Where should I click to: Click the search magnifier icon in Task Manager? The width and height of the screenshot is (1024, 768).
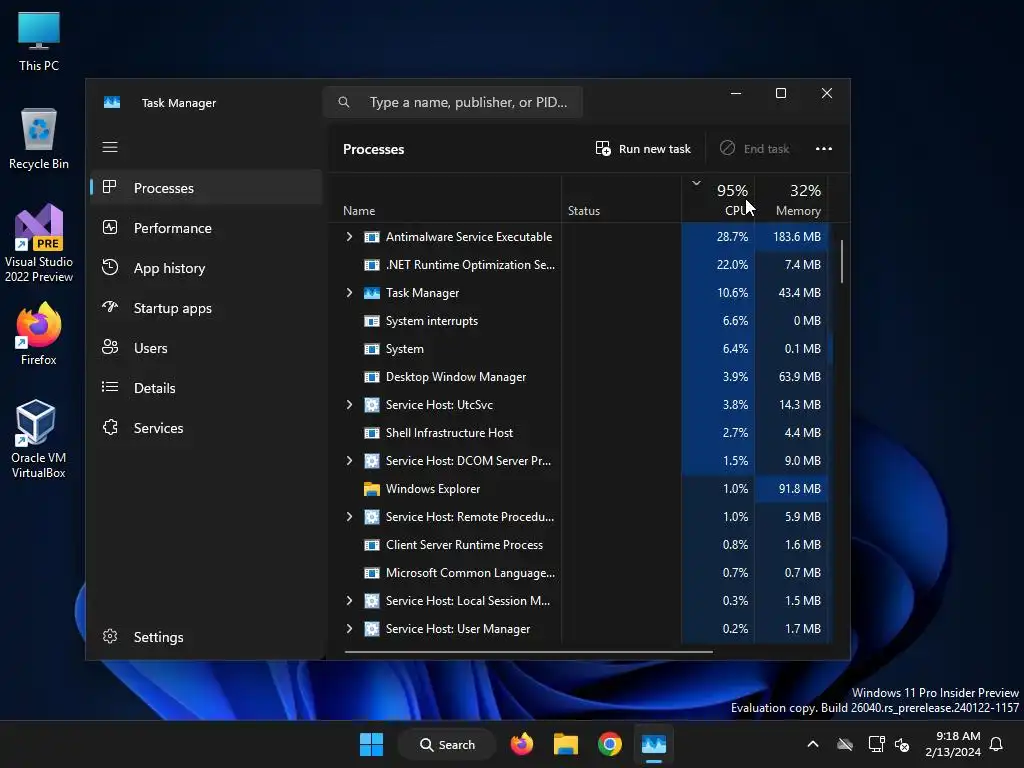[344, 102]
